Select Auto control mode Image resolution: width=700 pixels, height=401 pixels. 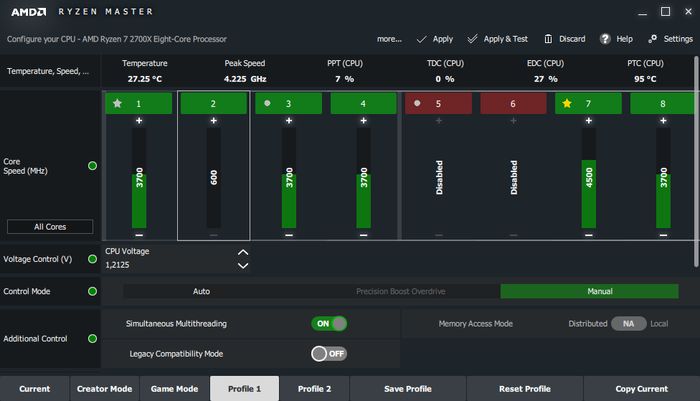[201, 291]
